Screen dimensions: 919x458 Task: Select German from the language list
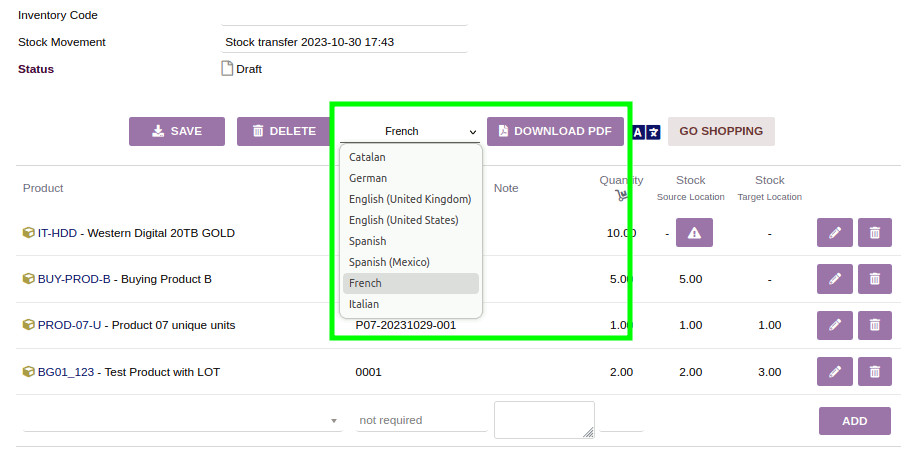pyautogui.click(x=368, y=178)
